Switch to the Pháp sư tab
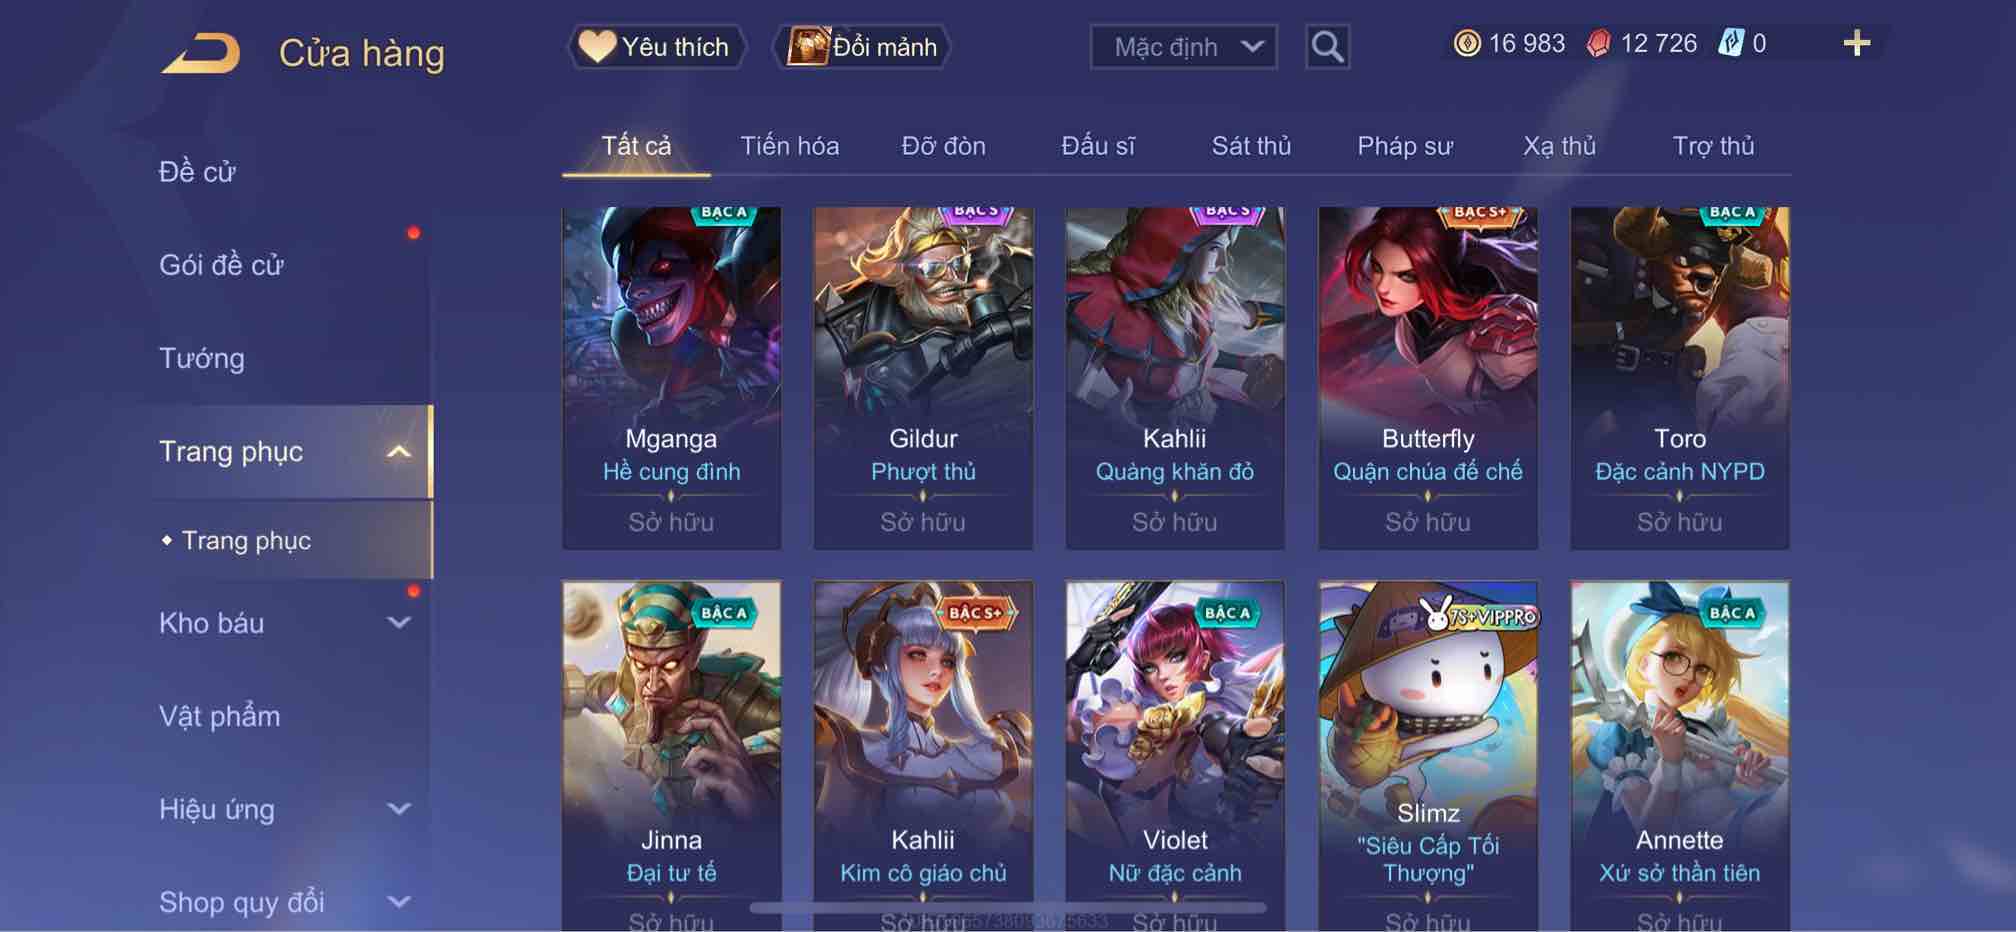 [x=1404, y=146]
